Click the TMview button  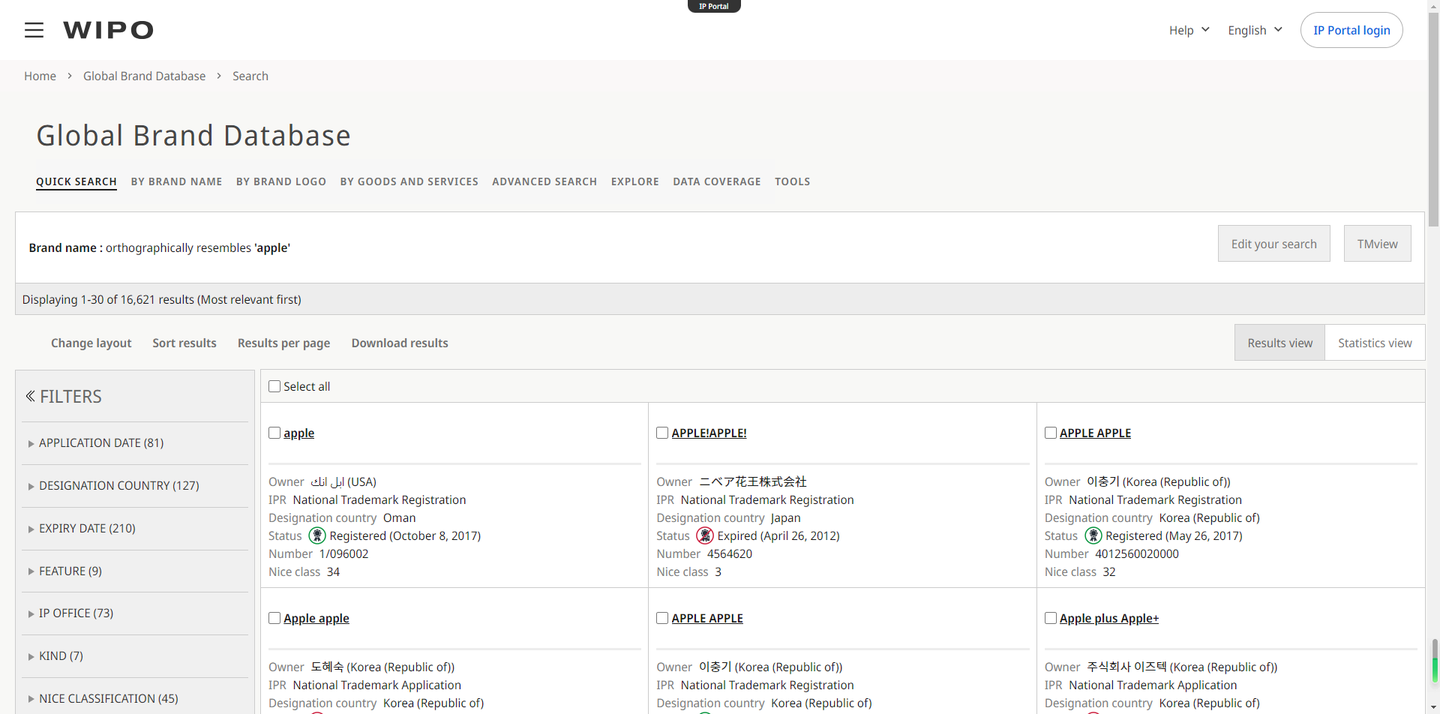click(1377, 244)
